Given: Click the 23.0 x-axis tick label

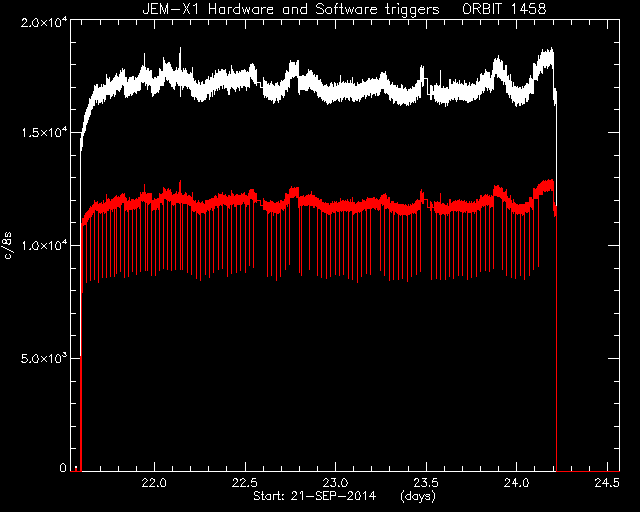Looking at the screenshot, I should 335,483.
